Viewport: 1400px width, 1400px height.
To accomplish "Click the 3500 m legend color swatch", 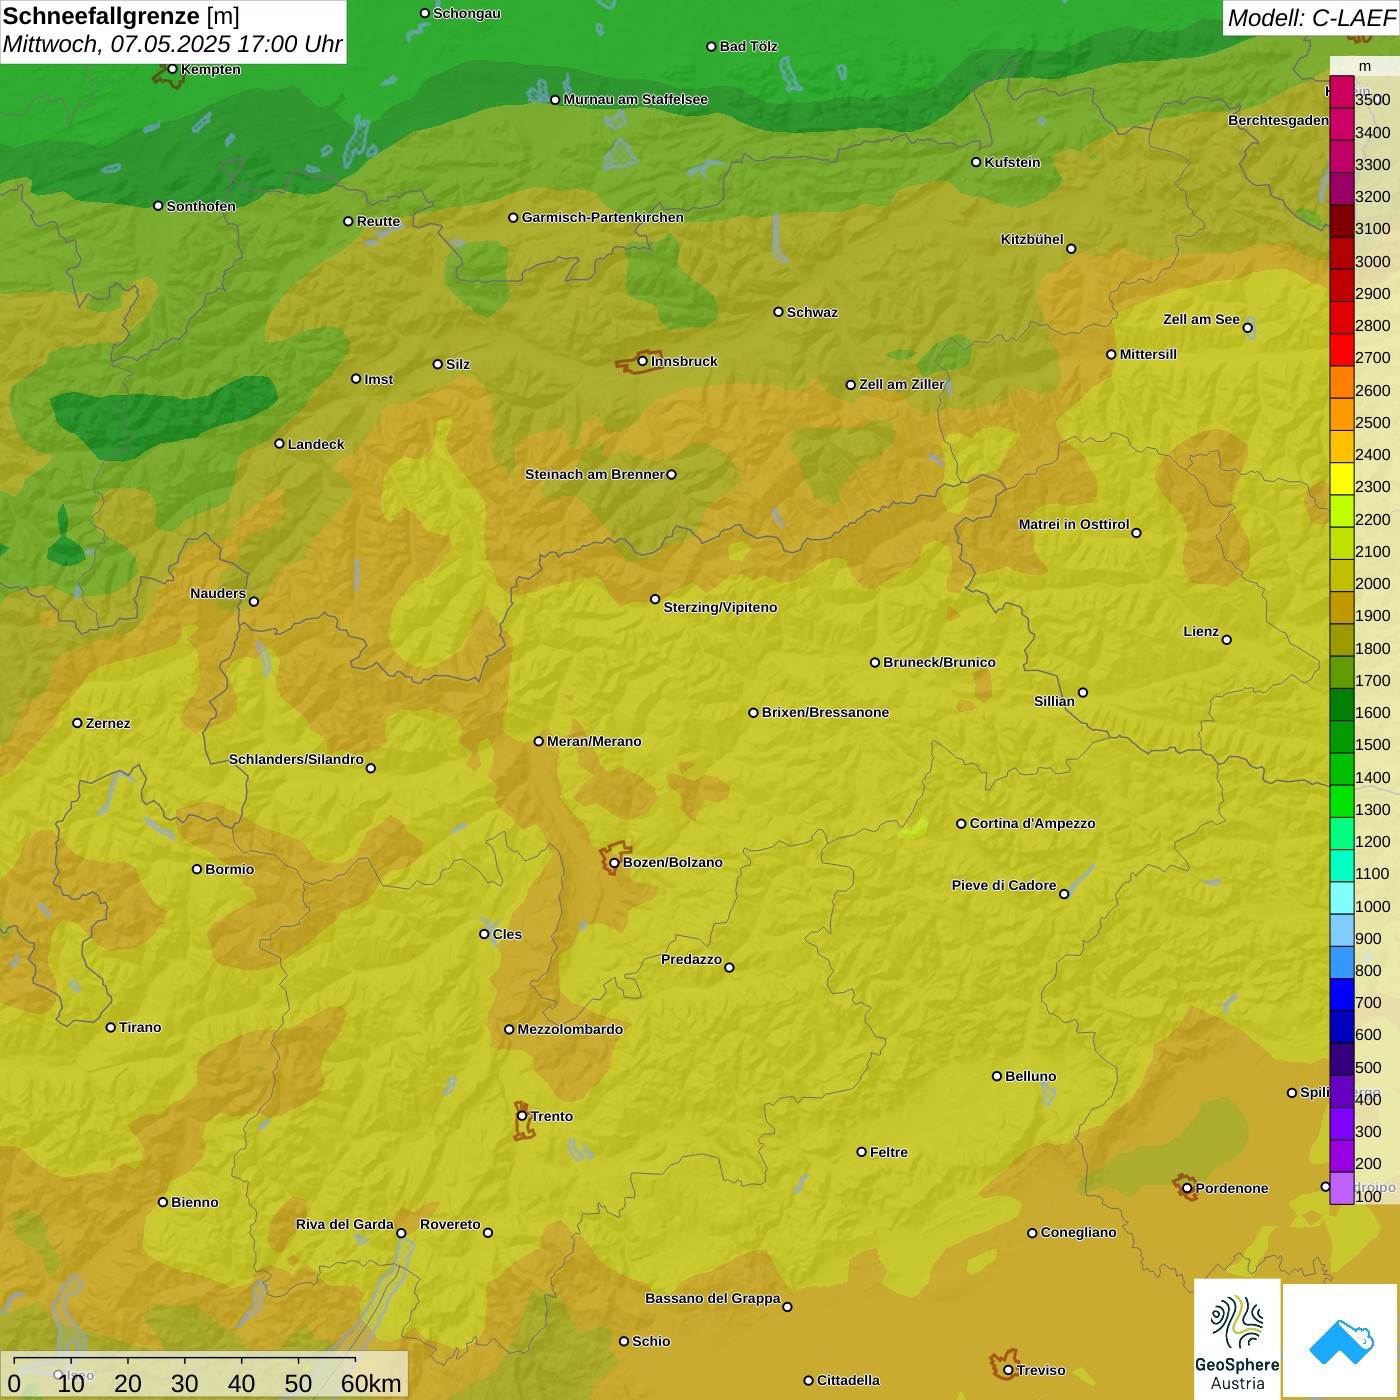I will coord(1341,92).
